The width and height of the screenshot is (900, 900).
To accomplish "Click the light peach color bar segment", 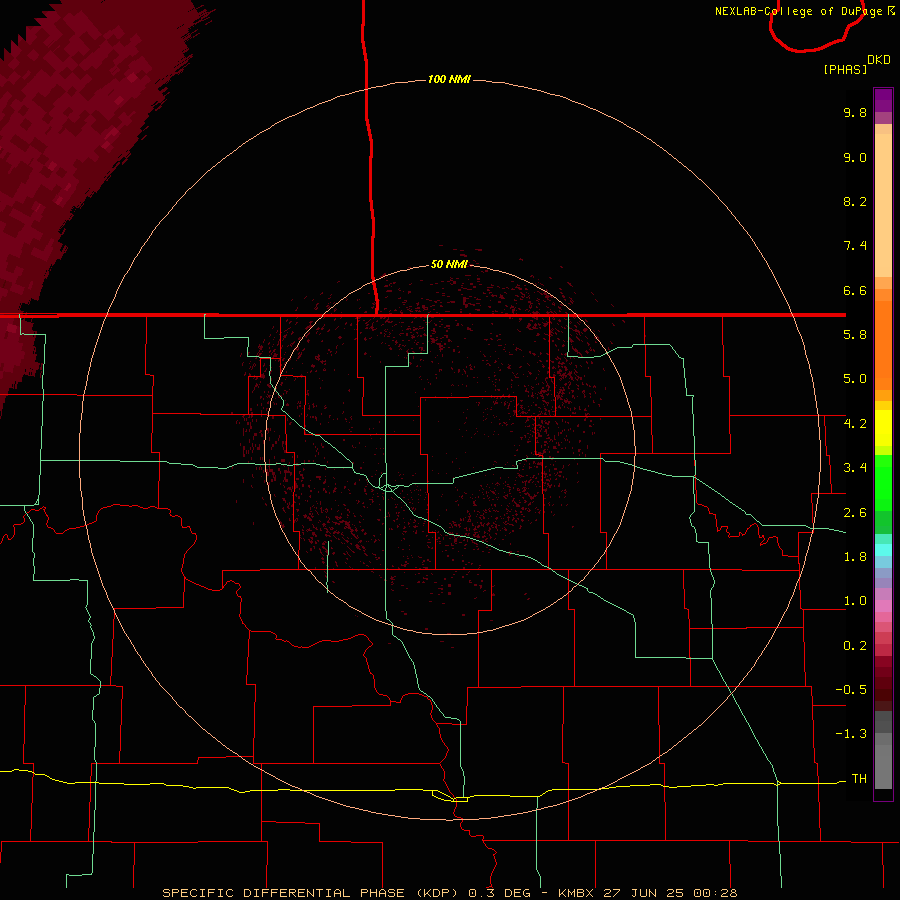I will pyautogui.click(x=883, y=205).
